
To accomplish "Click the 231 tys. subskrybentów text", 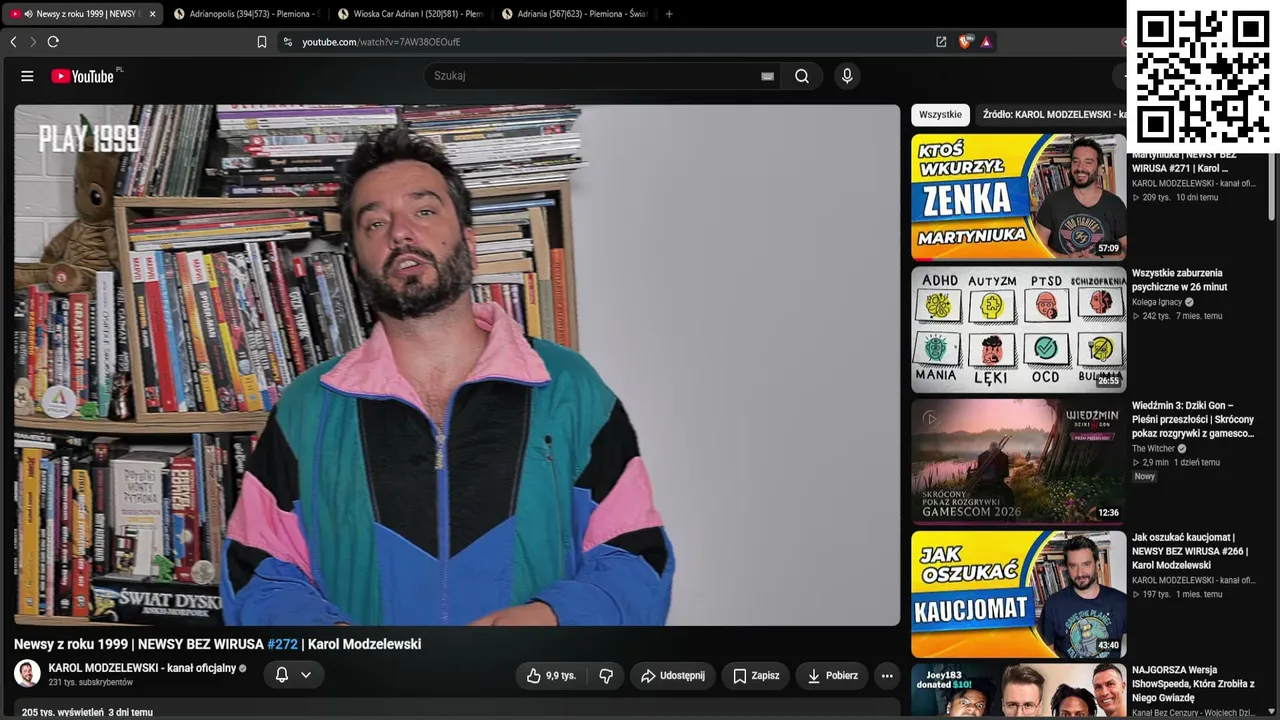I will (x=90, y=683).
